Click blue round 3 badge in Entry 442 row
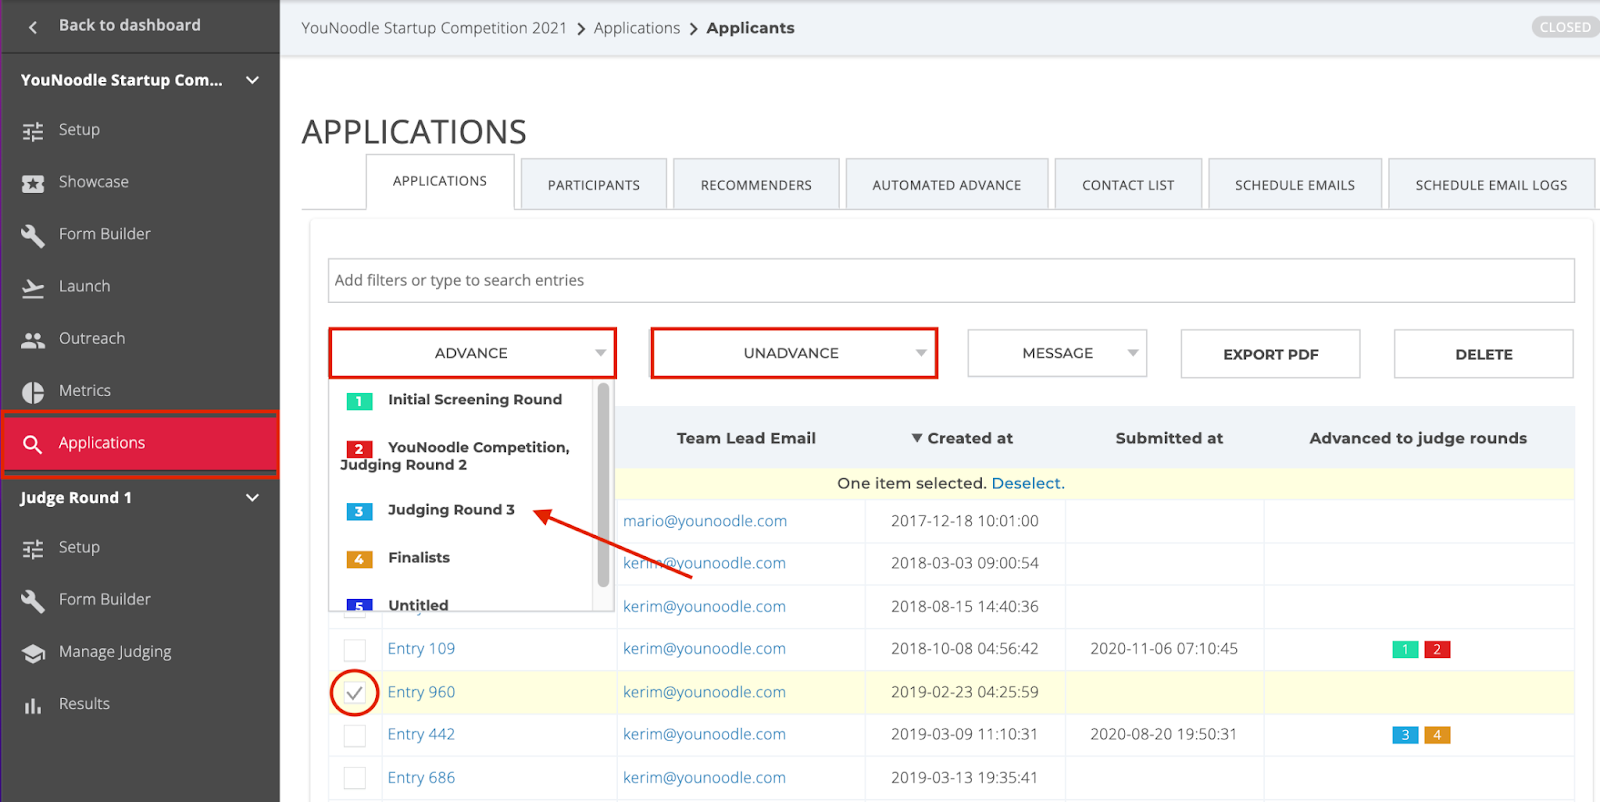The width and height of the screenshot is (1600, 802). click(x=1405, y=735)
